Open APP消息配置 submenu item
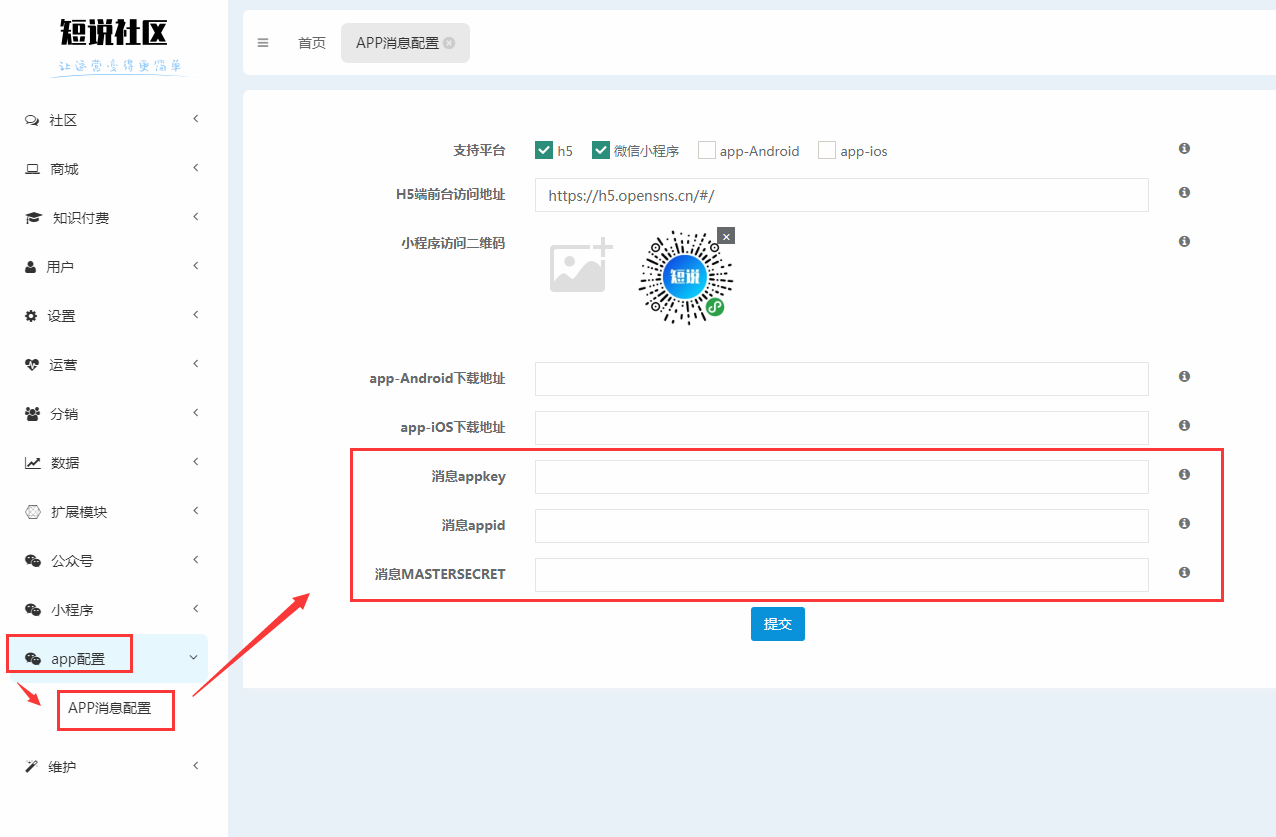The image size is (1276, 837). [x=110, y=708]
